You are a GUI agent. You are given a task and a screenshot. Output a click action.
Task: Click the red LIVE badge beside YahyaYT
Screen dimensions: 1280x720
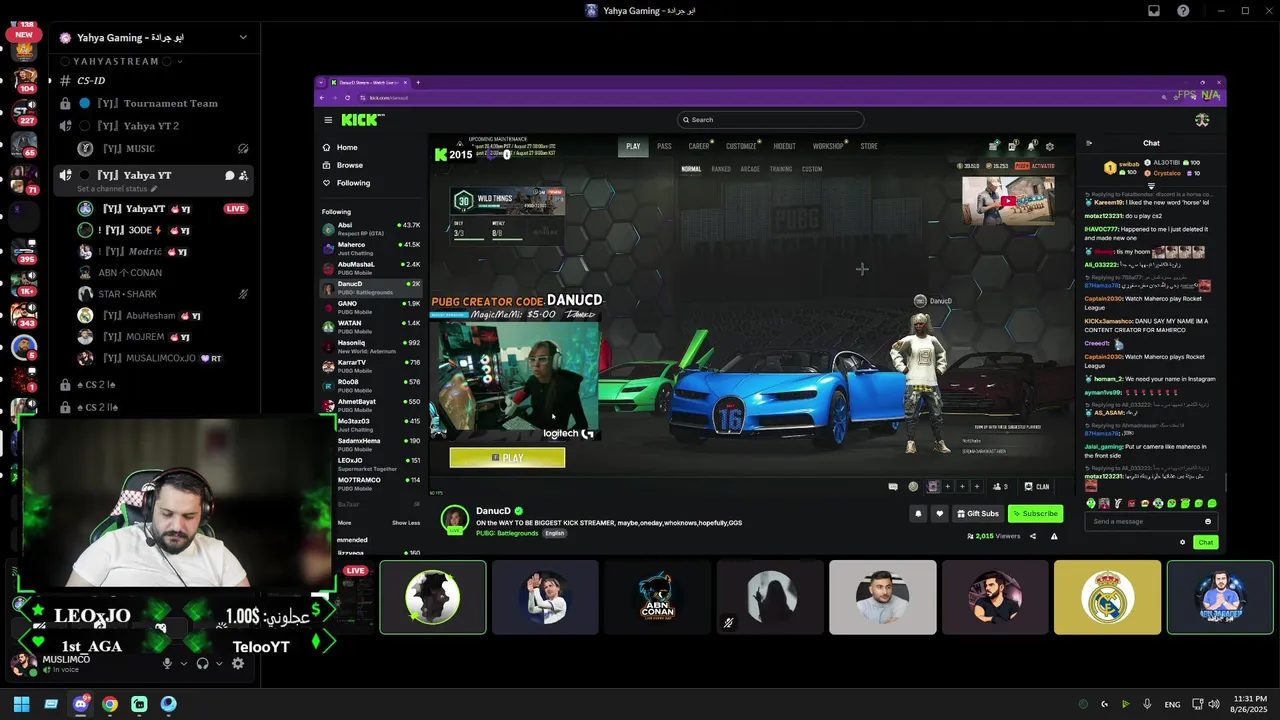[x=236, y=209]
